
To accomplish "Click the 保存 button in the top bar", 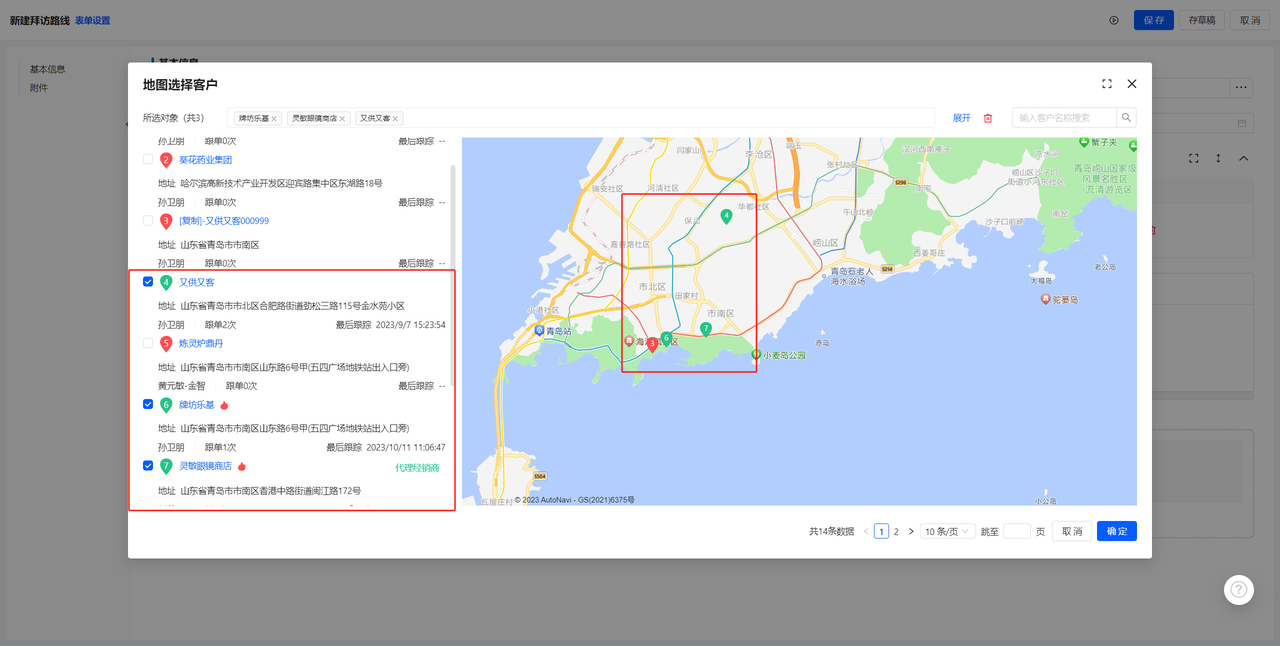I will (x=1154, y=20).
